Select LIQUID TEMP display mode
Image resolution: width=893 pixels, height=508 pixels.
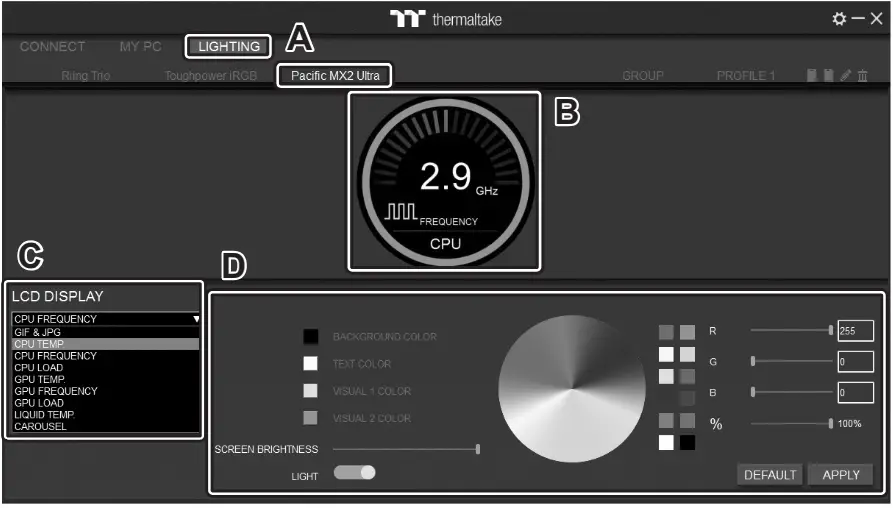tap(106, 415)
